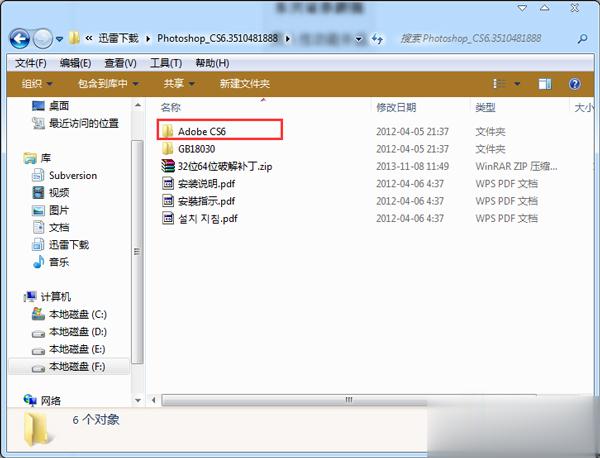Open the address bar history dropdown
The image size is (600, 458).
tap(359, 39)
